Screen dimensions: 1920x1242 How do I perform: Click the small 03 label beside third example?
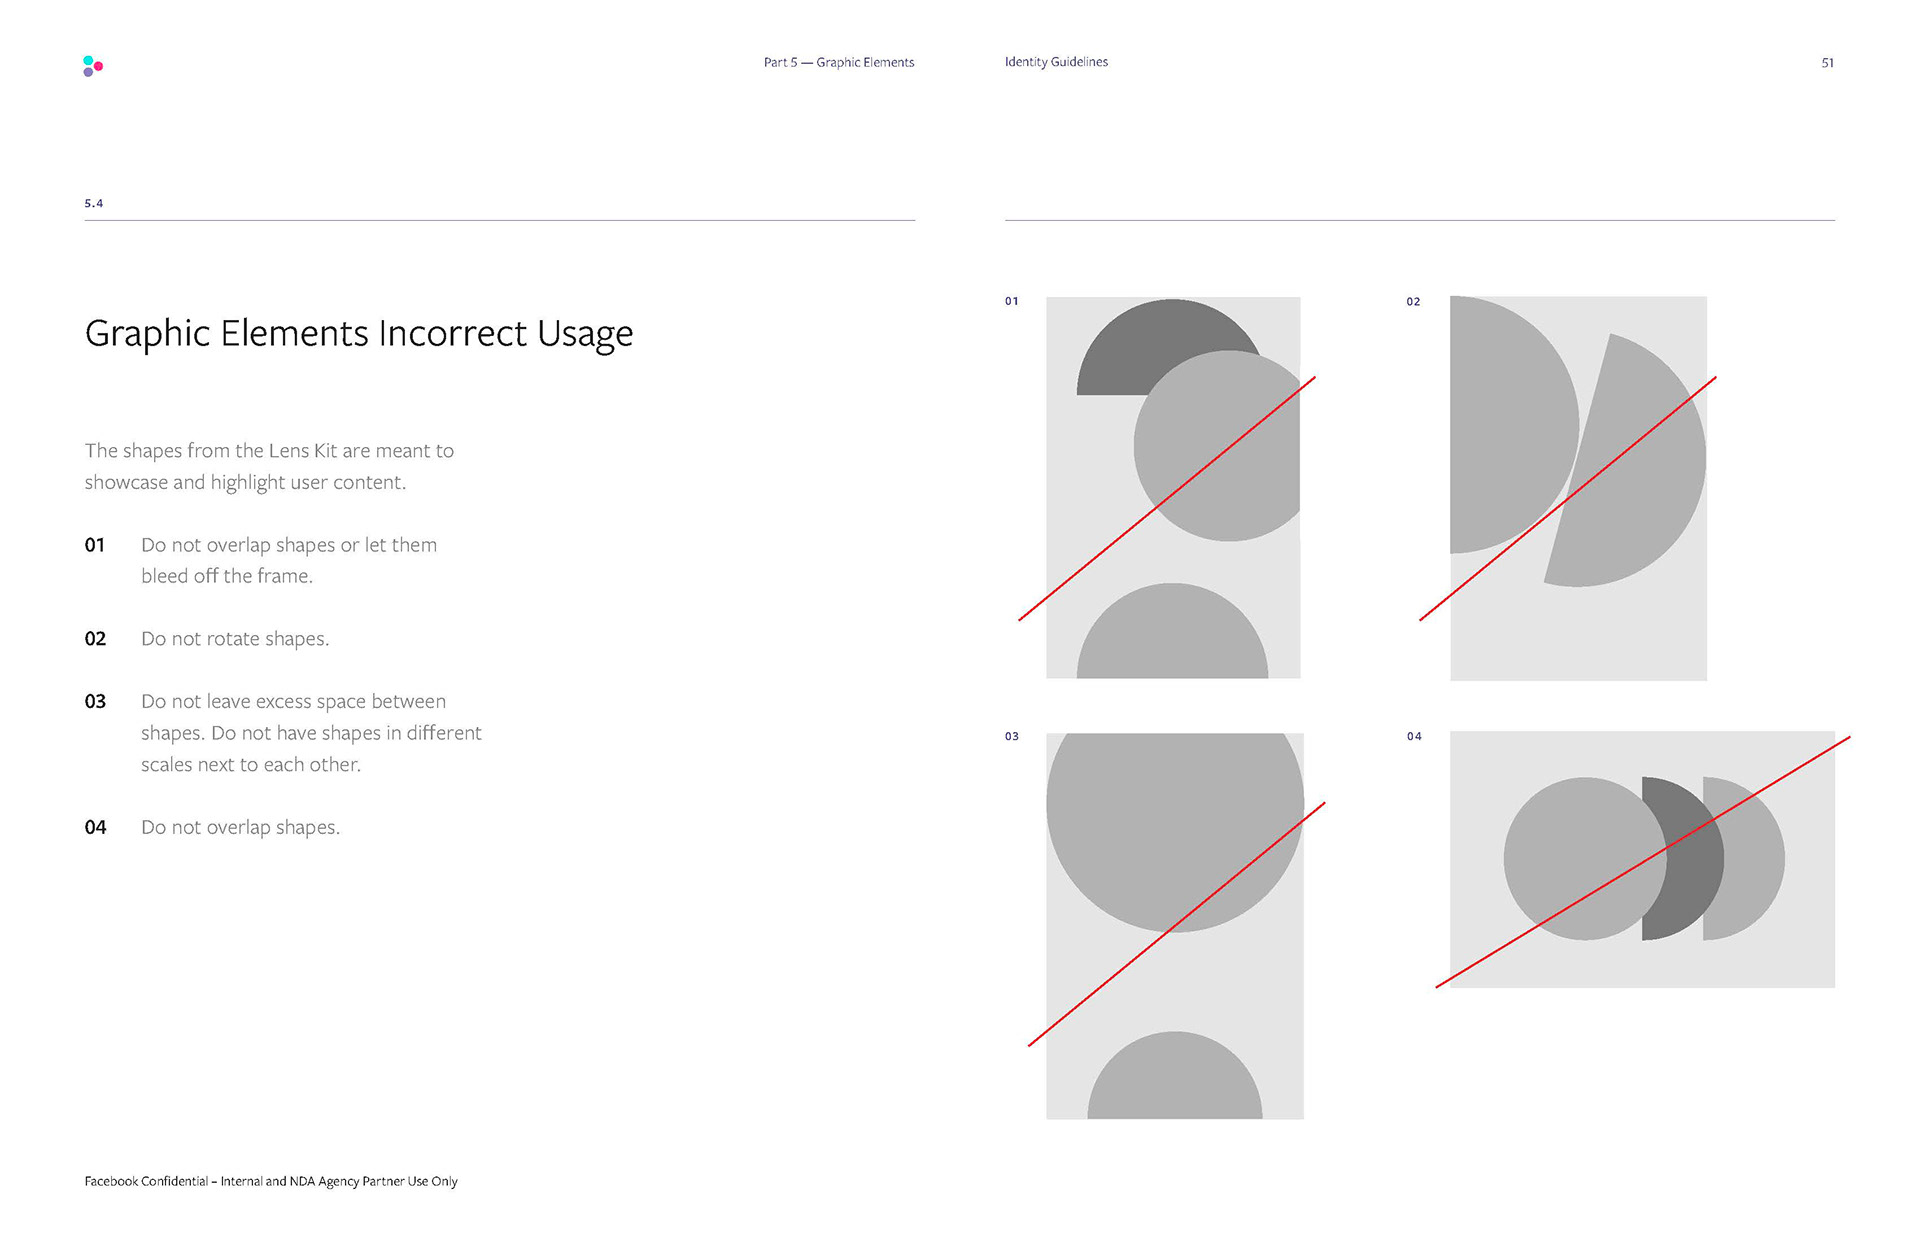pyautogui.click(x=1012, y=737)
